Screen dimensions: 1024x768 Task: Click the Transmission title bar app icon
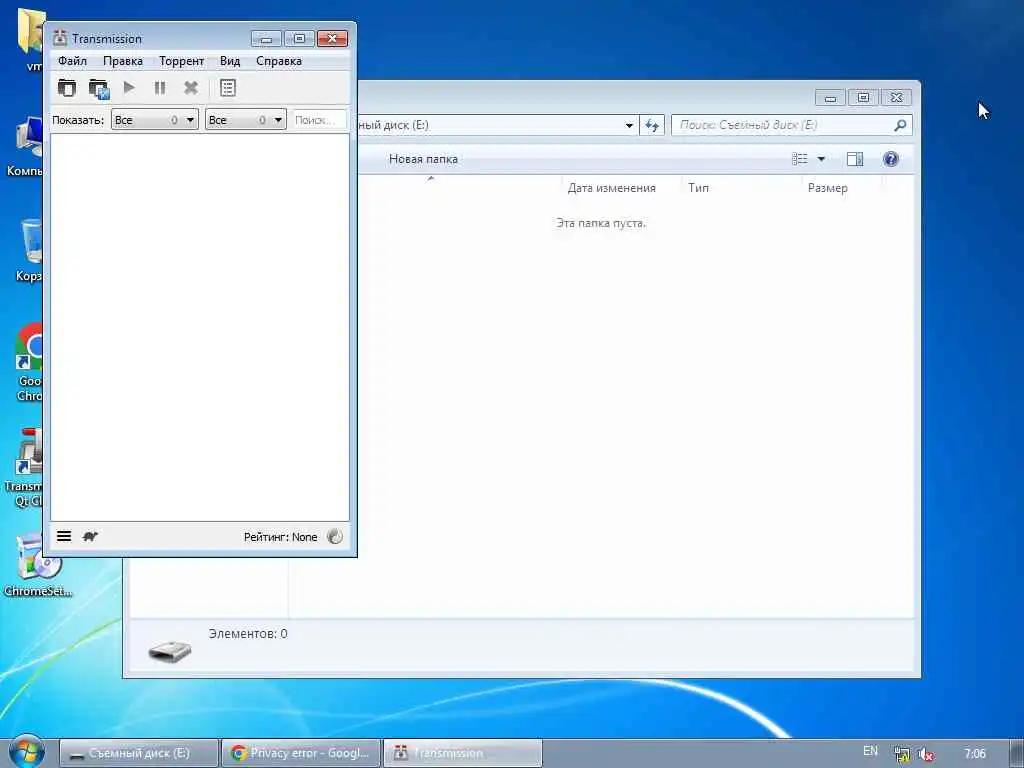tap(60, 38)
